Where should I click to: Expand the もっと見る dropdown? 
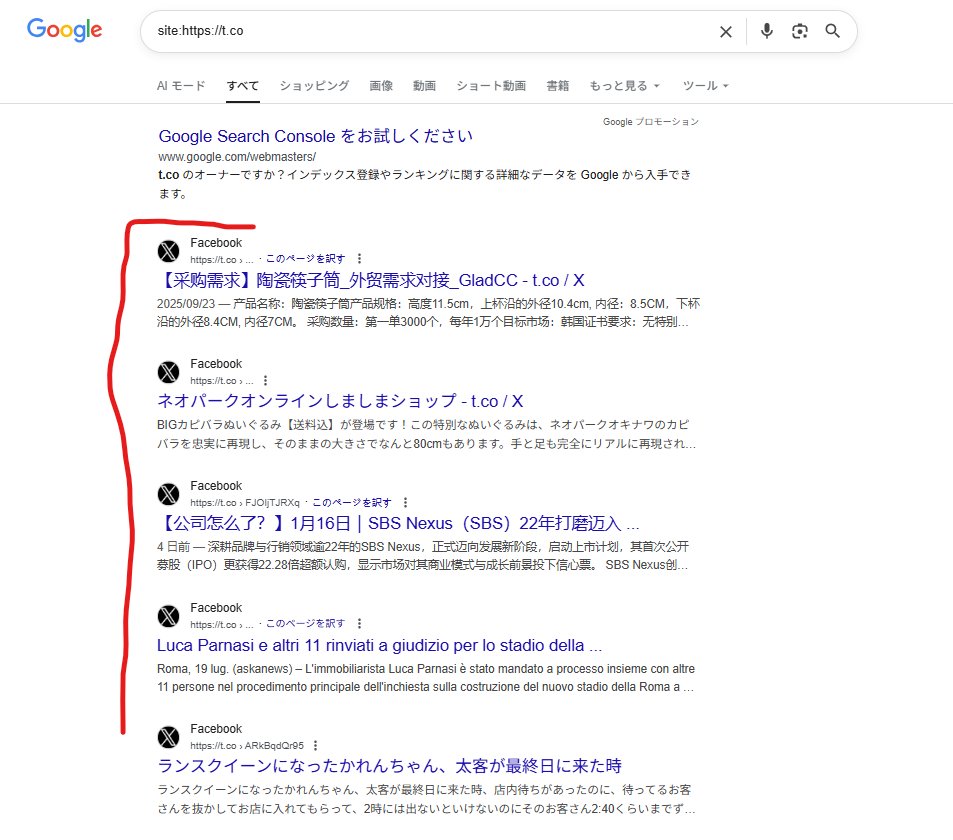[624, 86]
